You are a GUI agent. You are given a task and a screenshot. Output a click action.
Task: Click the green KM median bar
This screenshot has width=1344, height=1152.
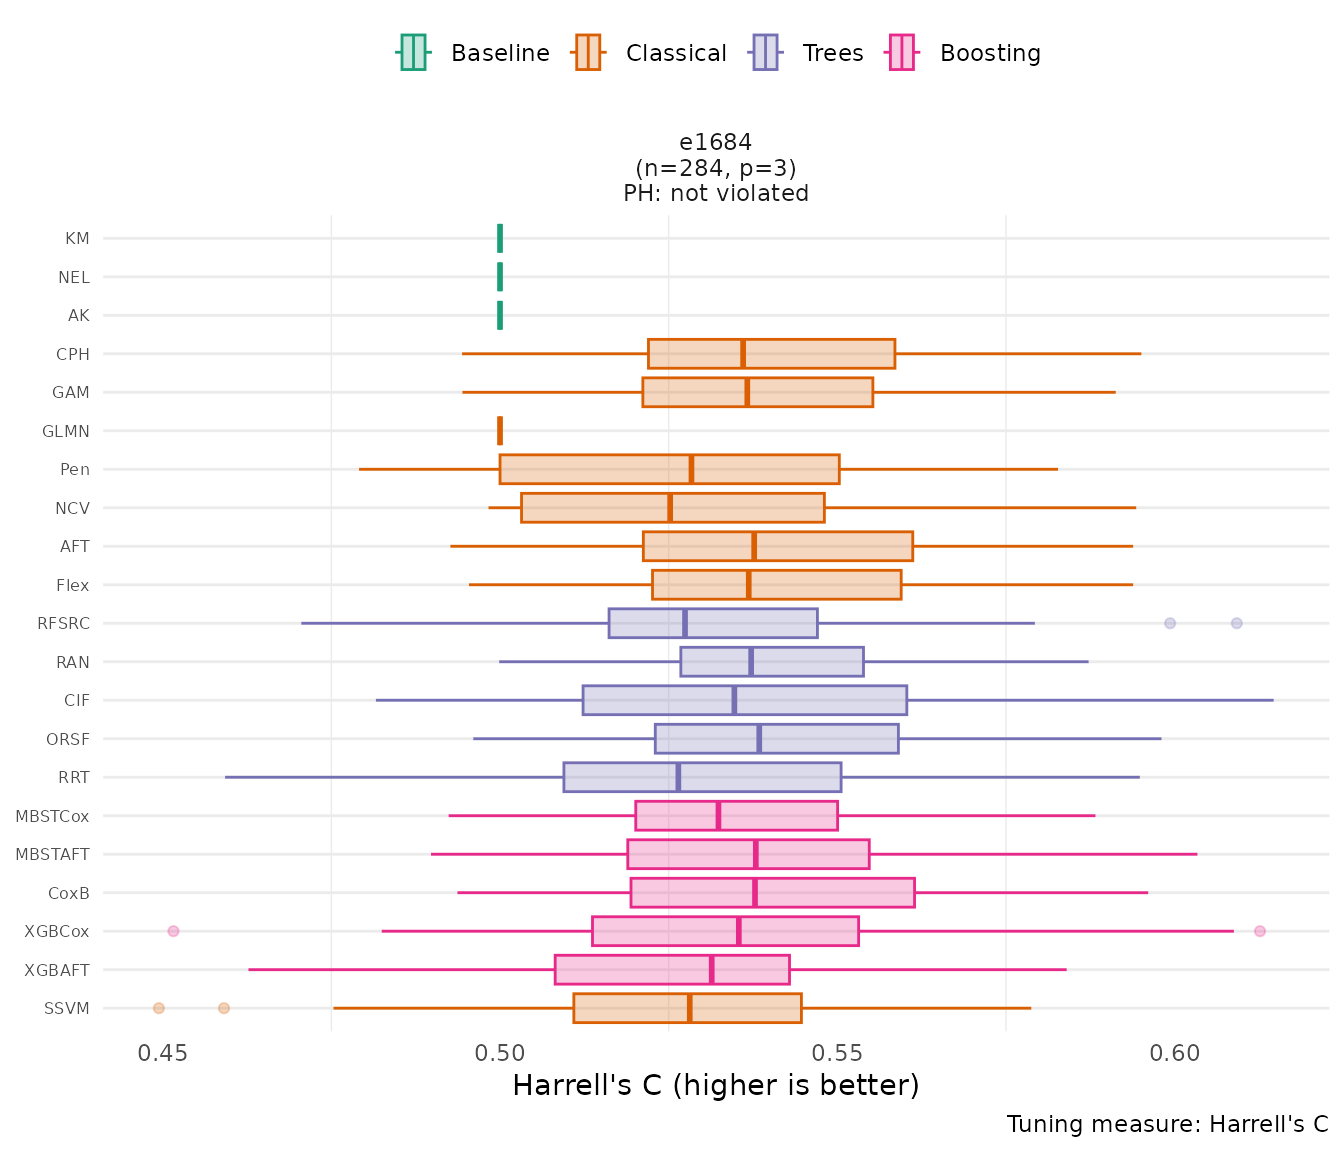[x=500, y=239]
